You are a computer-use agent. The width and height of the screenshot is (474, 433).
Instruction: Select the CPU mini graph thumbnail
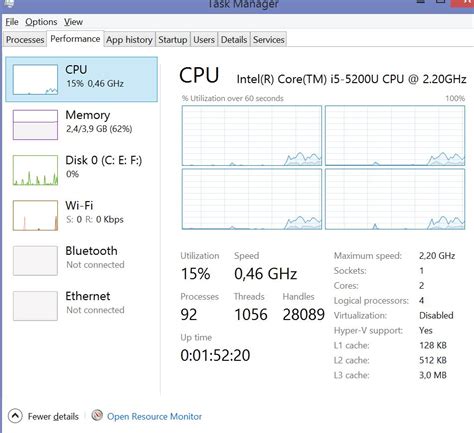(35, 80)
